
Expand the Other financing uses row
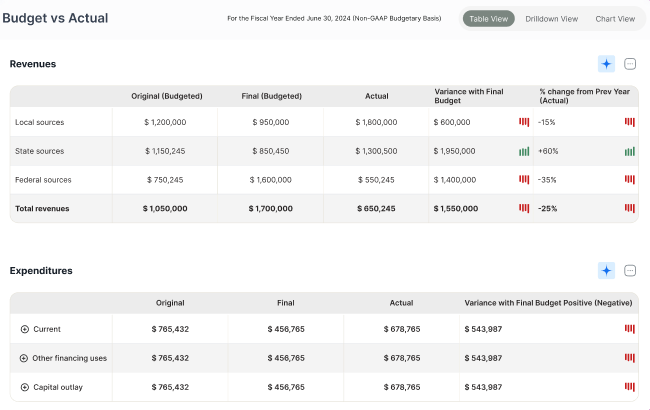point(24,358)
